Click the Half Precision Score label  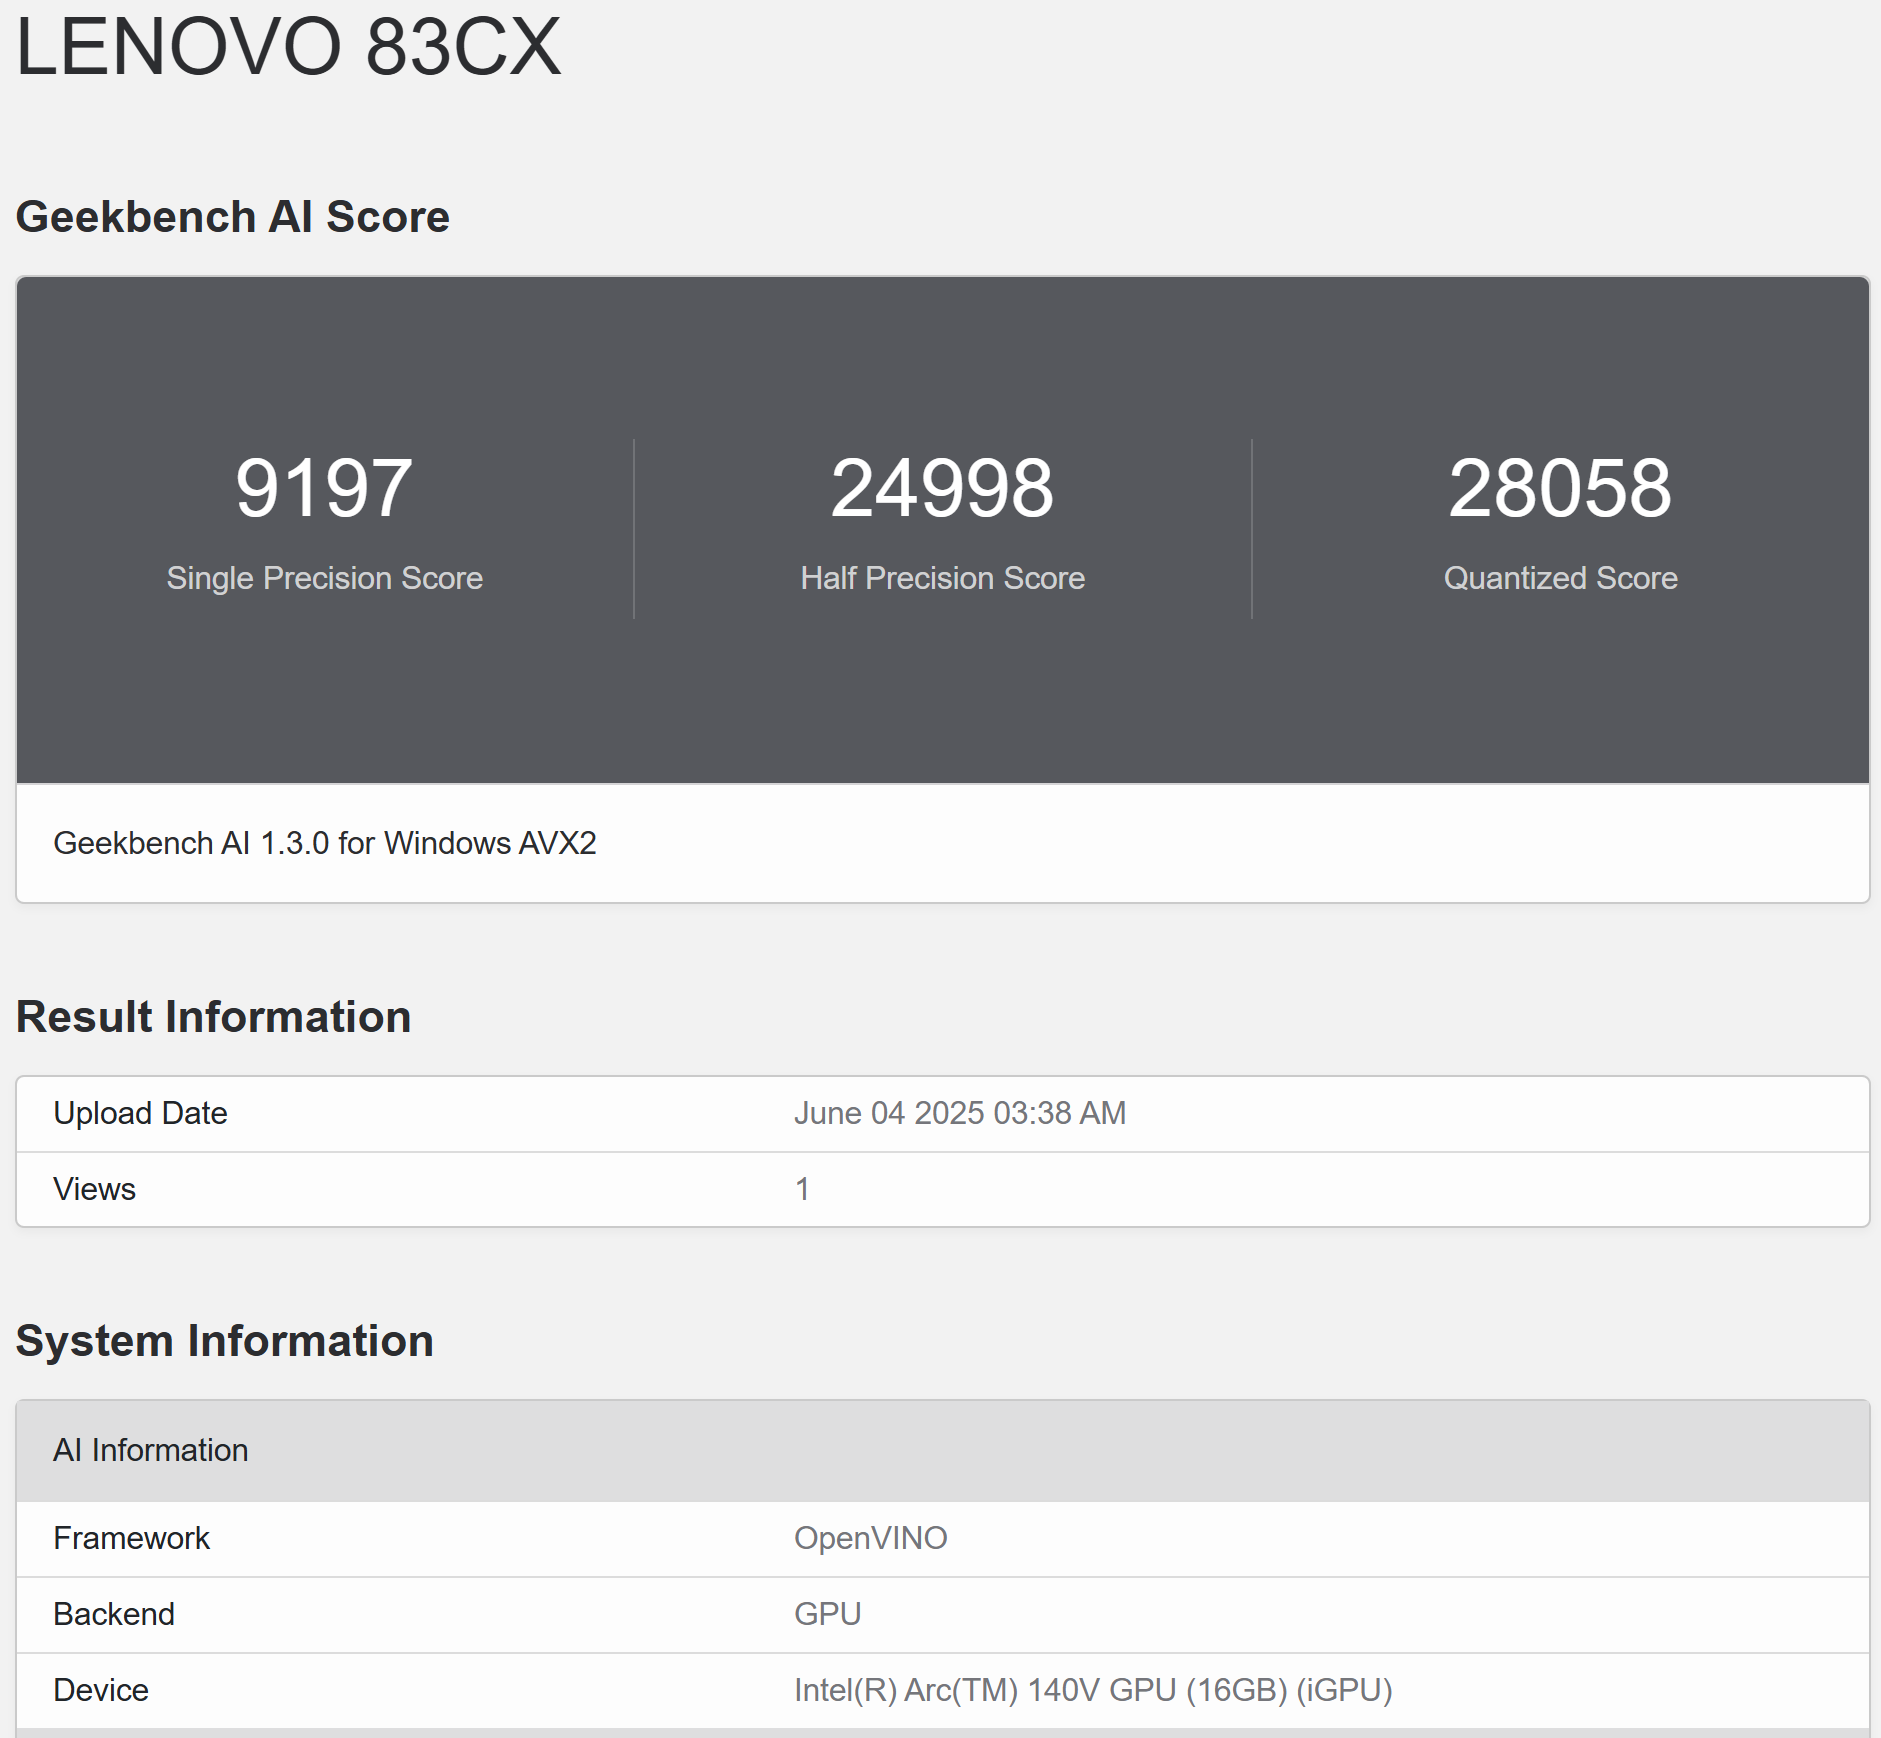[942, 578]
